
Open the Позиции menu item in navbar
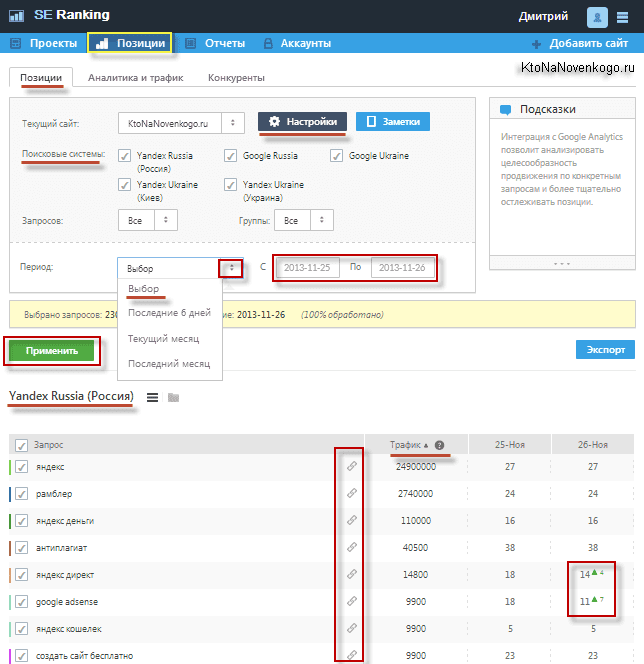130,43
